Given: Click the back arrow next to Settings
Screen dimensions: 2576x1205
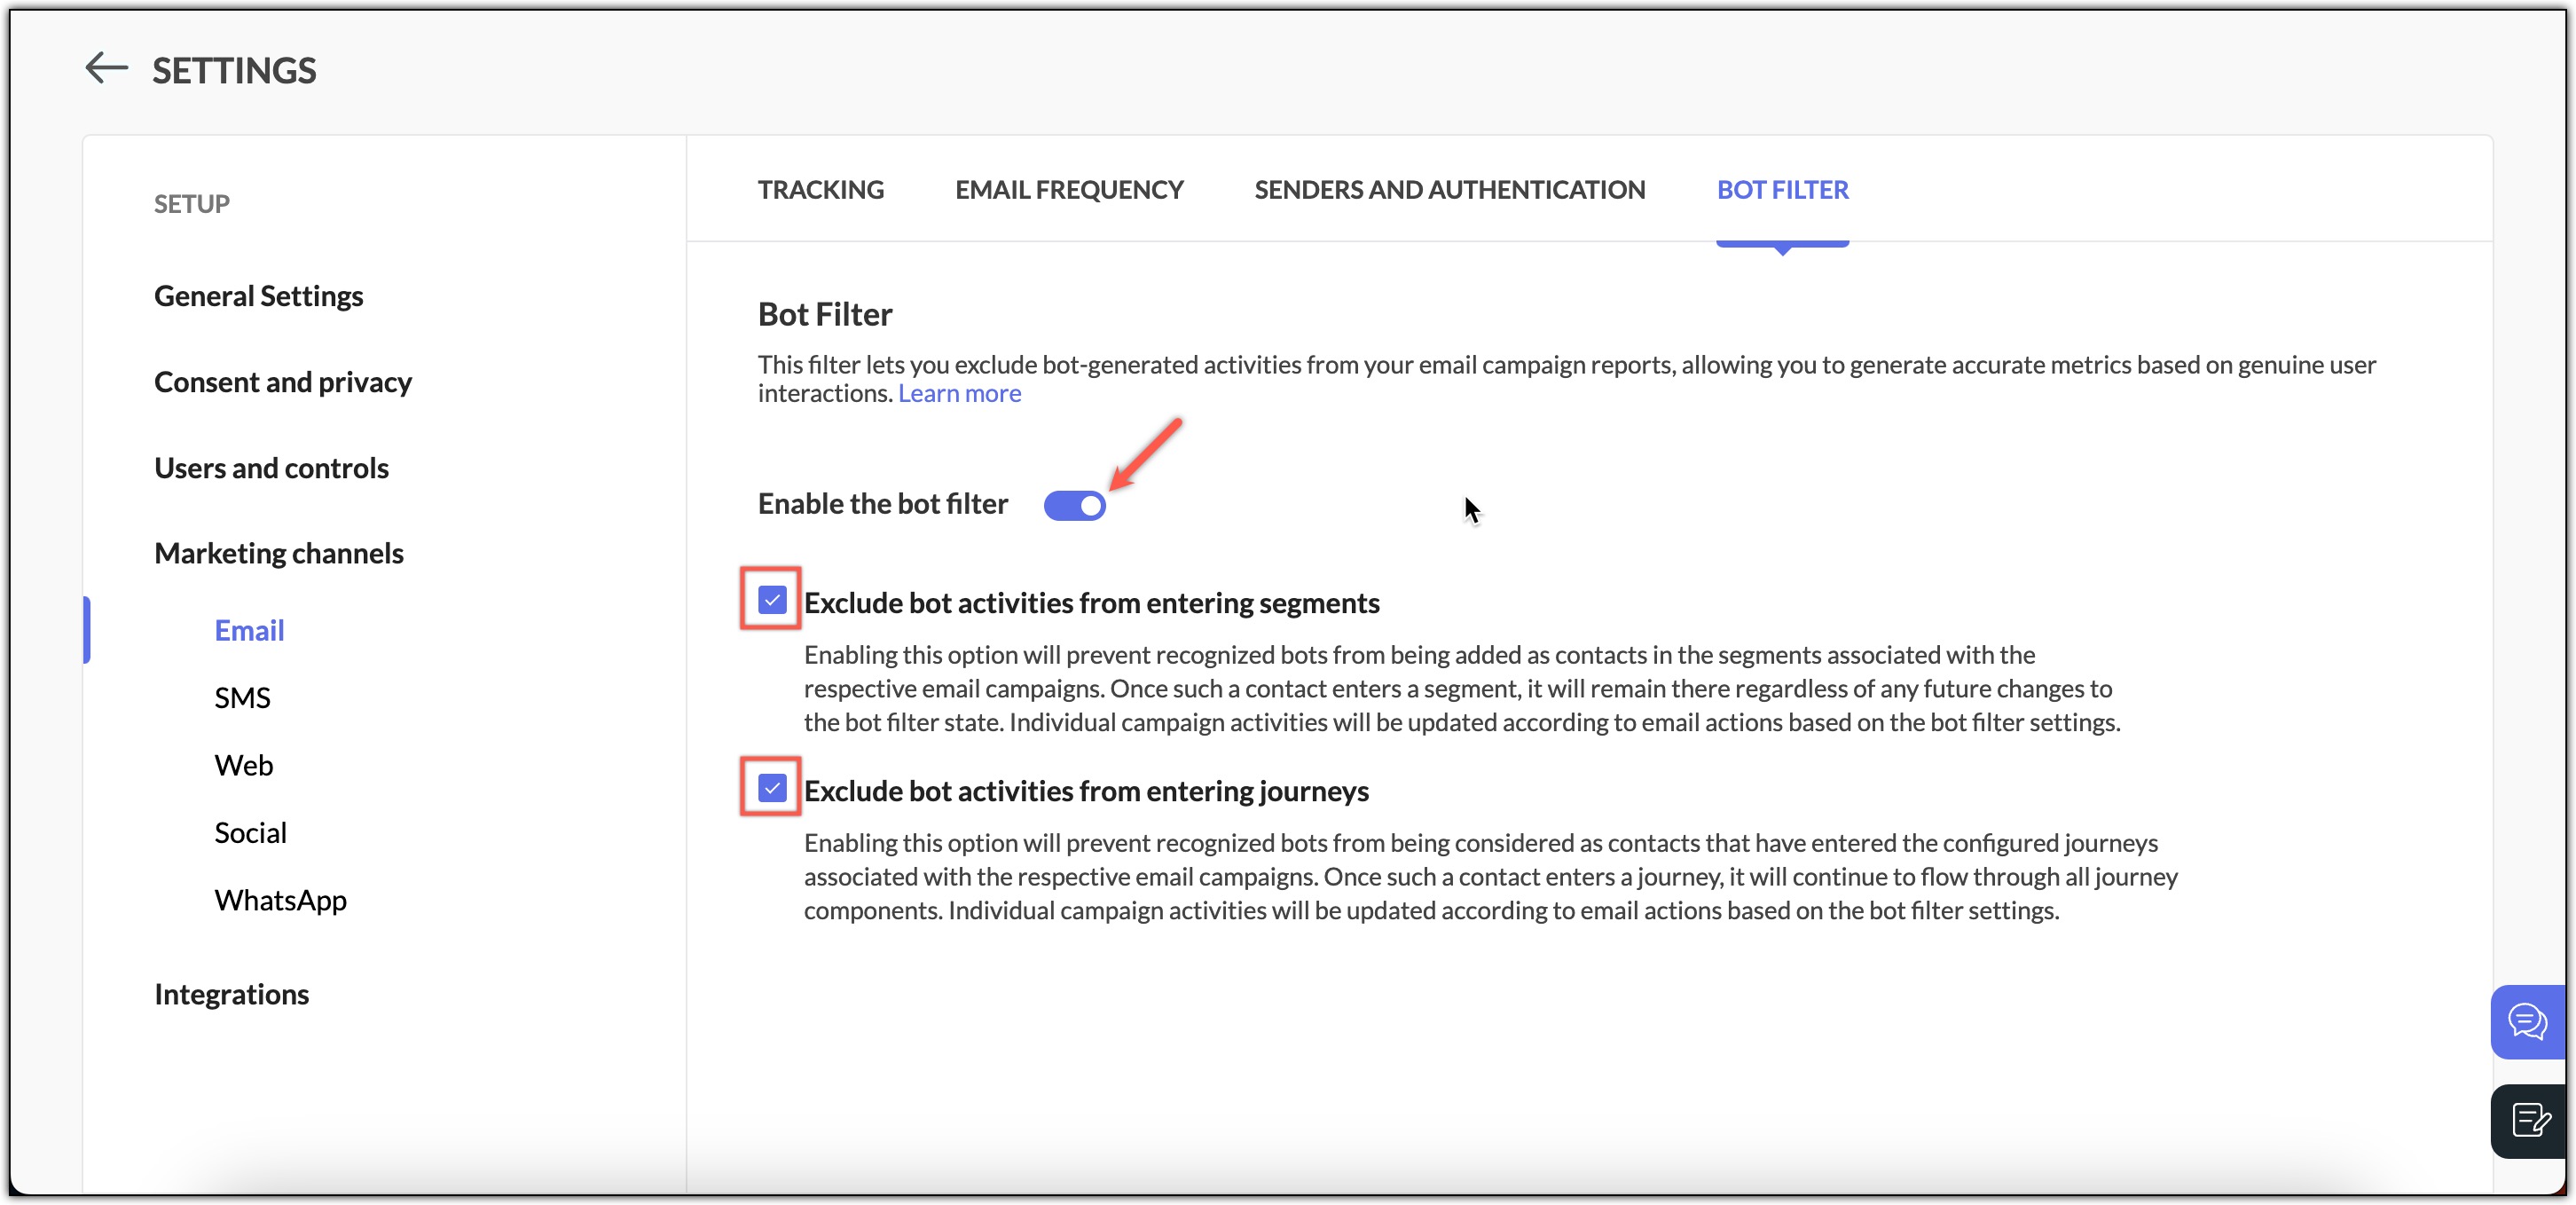Looking at the screenshot, I should (107, 69).
